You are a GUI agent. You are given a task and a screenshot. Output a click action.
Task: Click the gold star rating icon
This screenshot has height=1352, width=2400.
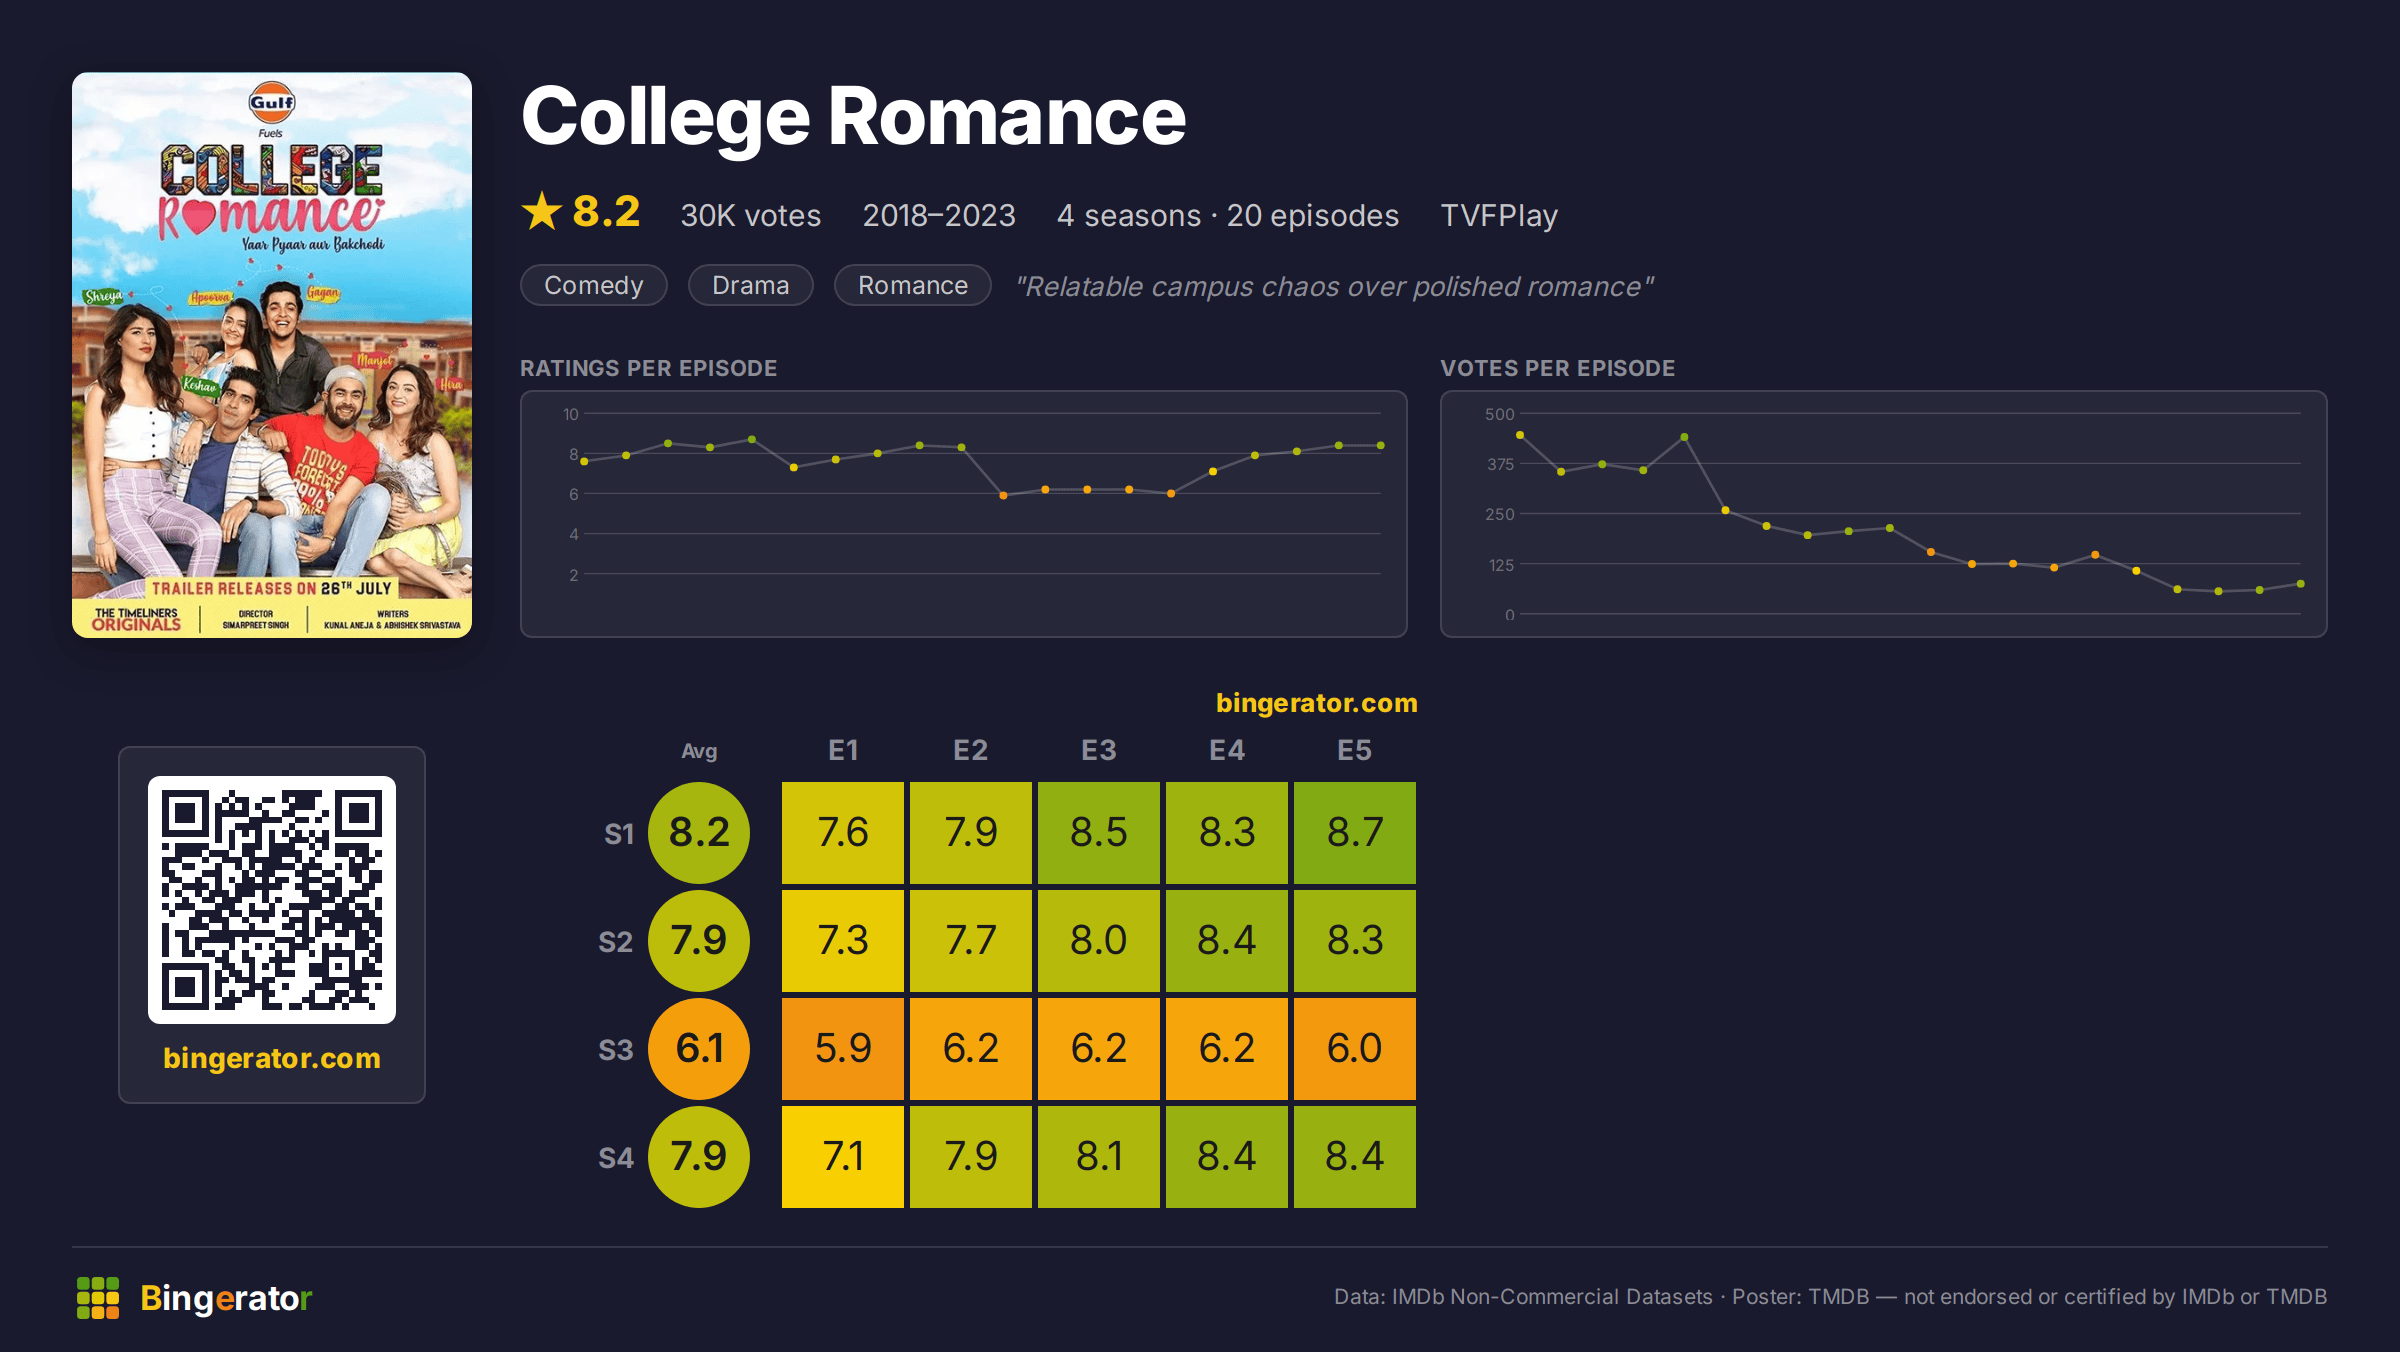(x=542, y=212)
